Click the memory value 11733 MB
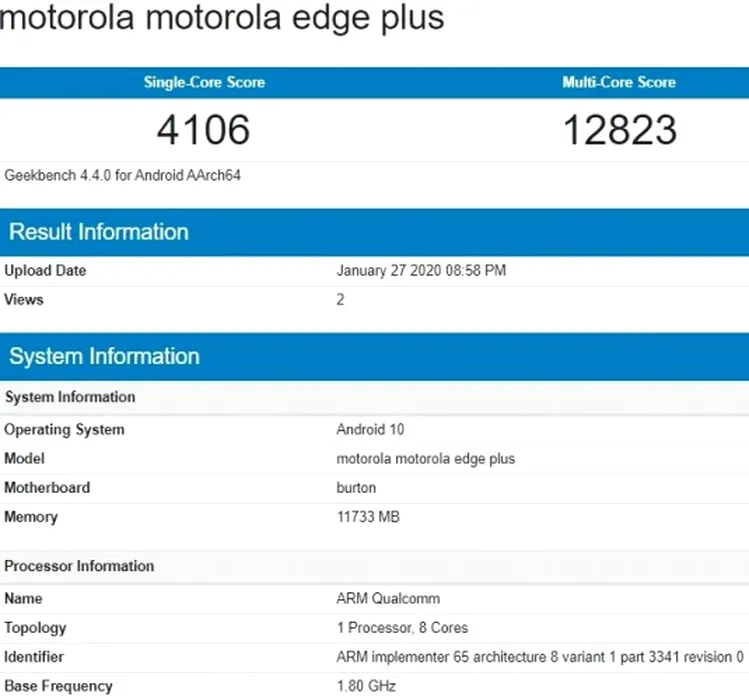 pos(369,517)
